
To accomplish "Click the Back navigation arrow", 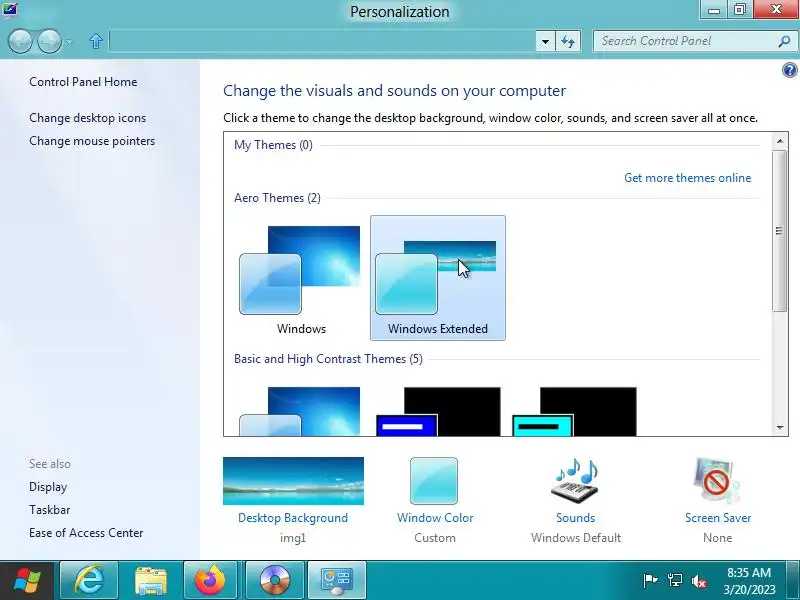I will [x=21, y=41].
